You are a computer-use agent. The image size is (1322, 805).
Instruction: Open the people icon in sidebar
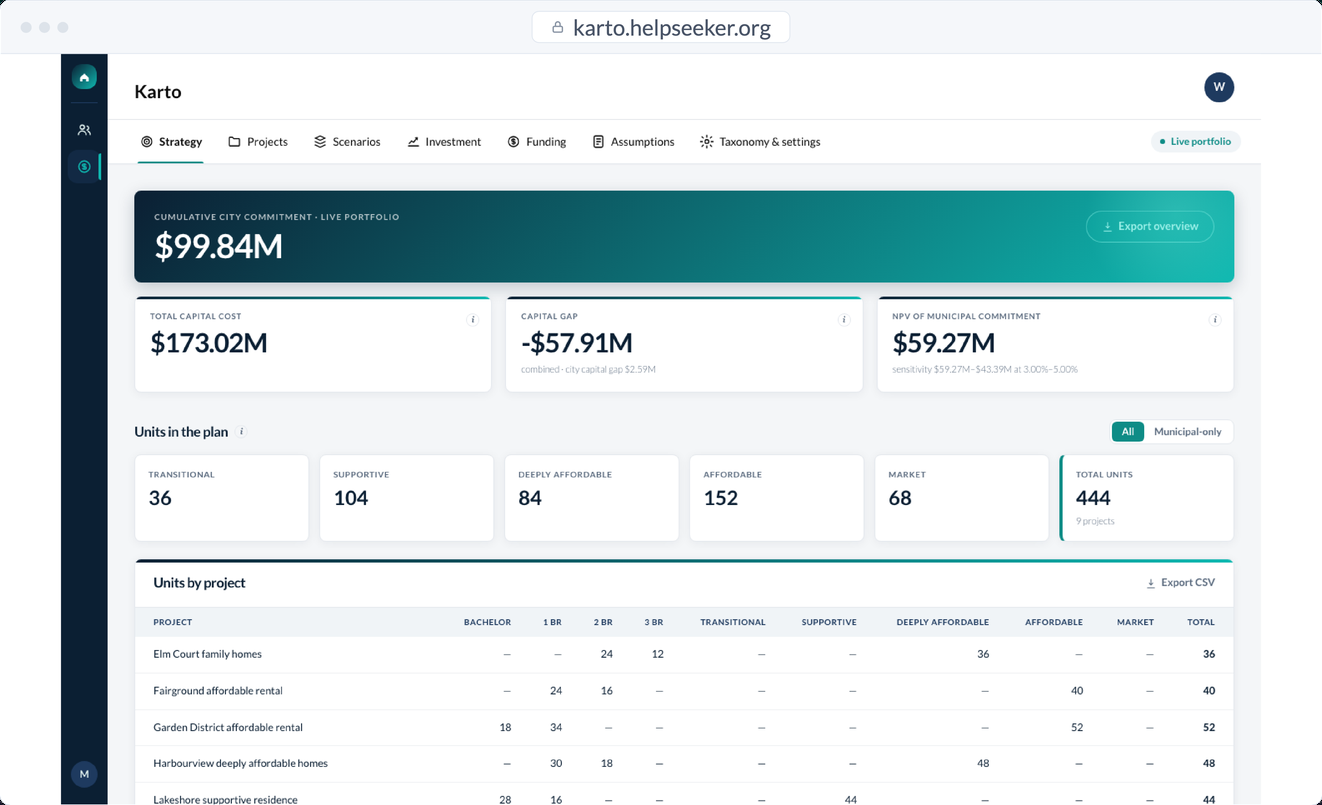(84, 130)
